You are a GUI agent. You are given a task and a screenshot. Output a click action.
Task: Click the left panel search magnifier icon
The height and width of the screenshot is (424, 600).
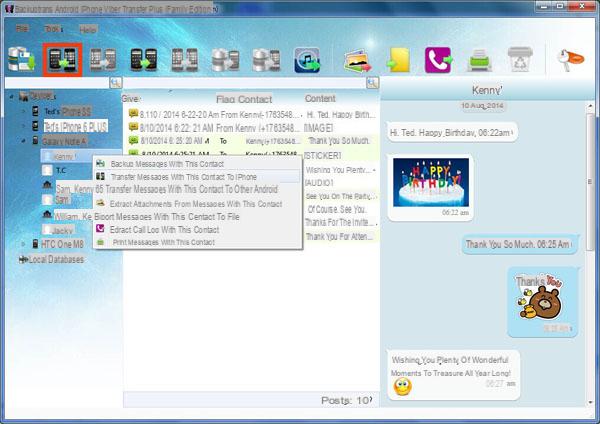[x=116, y=82]
